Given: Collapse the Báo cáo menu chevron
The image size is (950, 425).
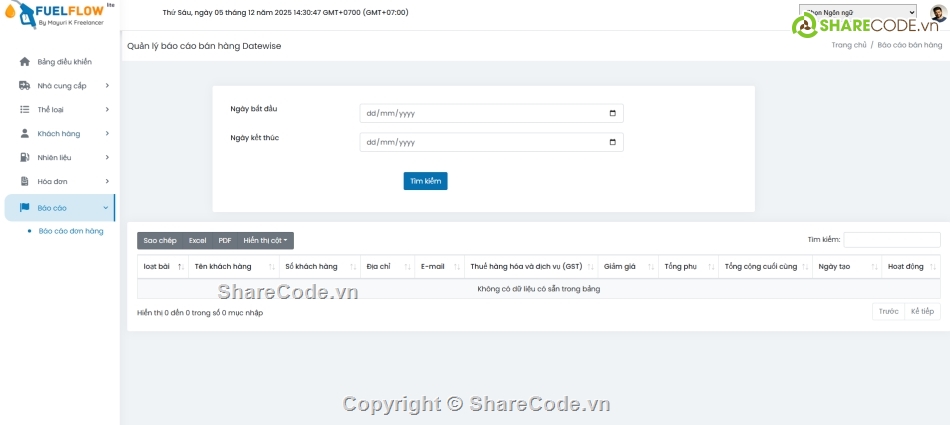Looking at the screenshot, I should (106, 208).
